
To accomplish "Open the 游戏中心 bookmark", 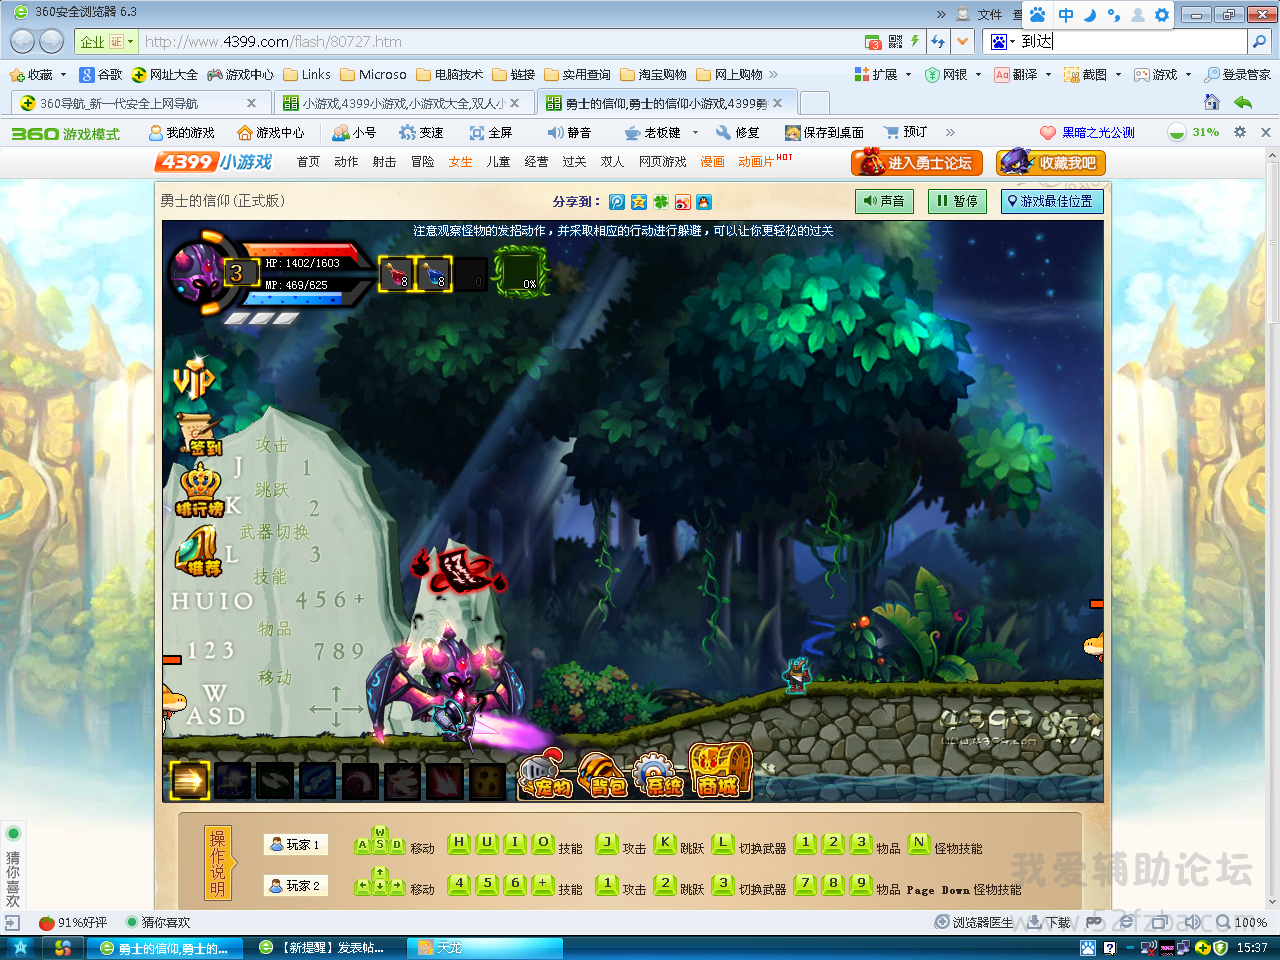I will tap(240, 74).
